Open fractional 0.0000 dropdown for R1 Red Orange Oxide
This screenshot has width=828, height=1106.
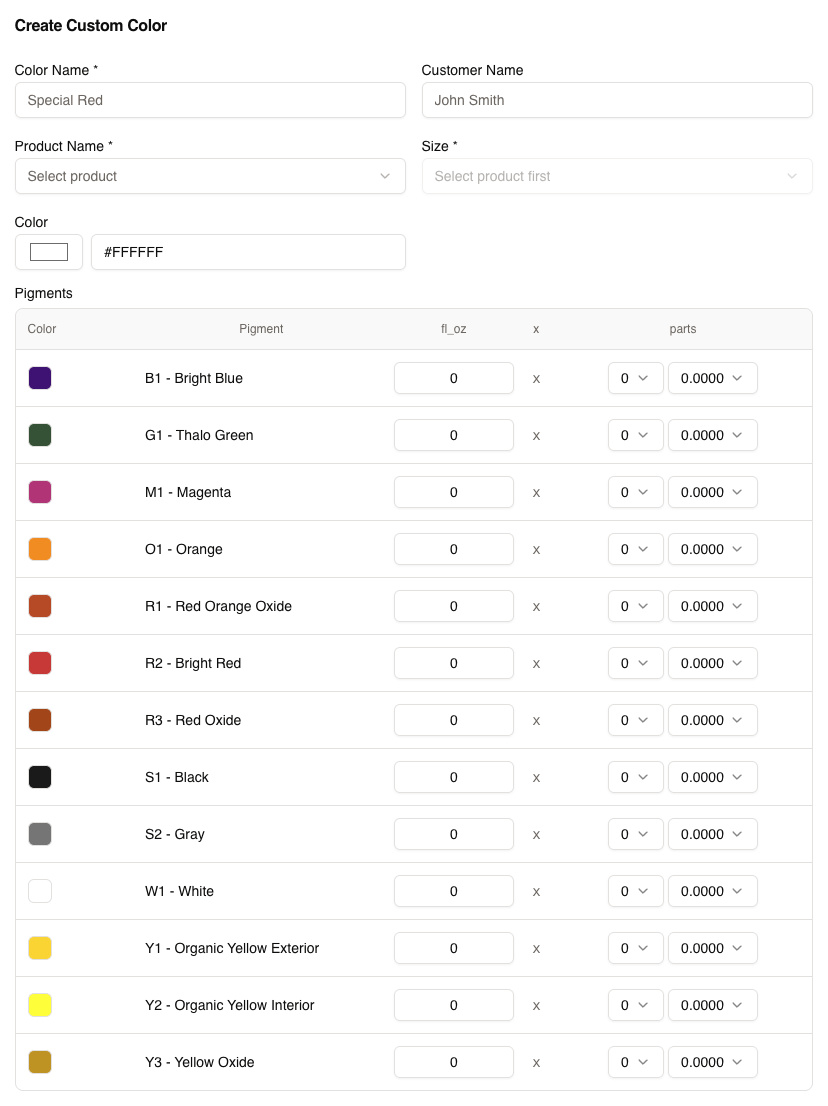click(712, 606)
